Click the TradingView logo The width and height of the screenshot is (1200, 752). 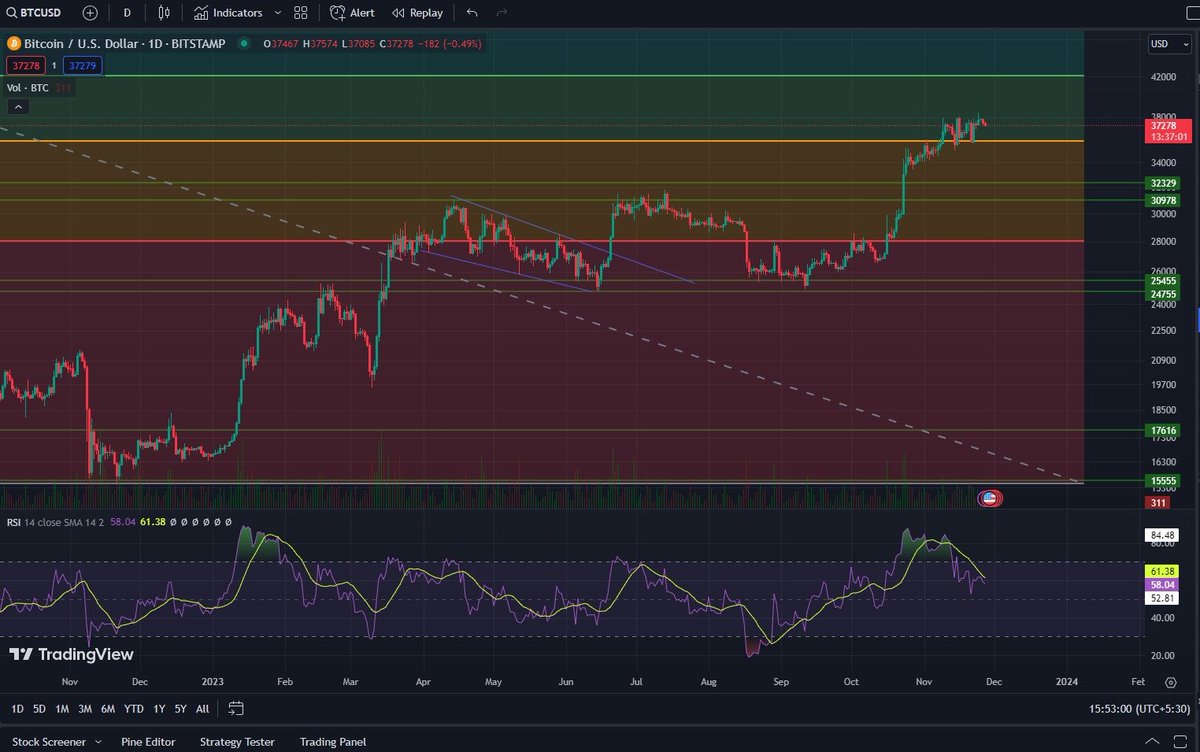tap(71, 654)
